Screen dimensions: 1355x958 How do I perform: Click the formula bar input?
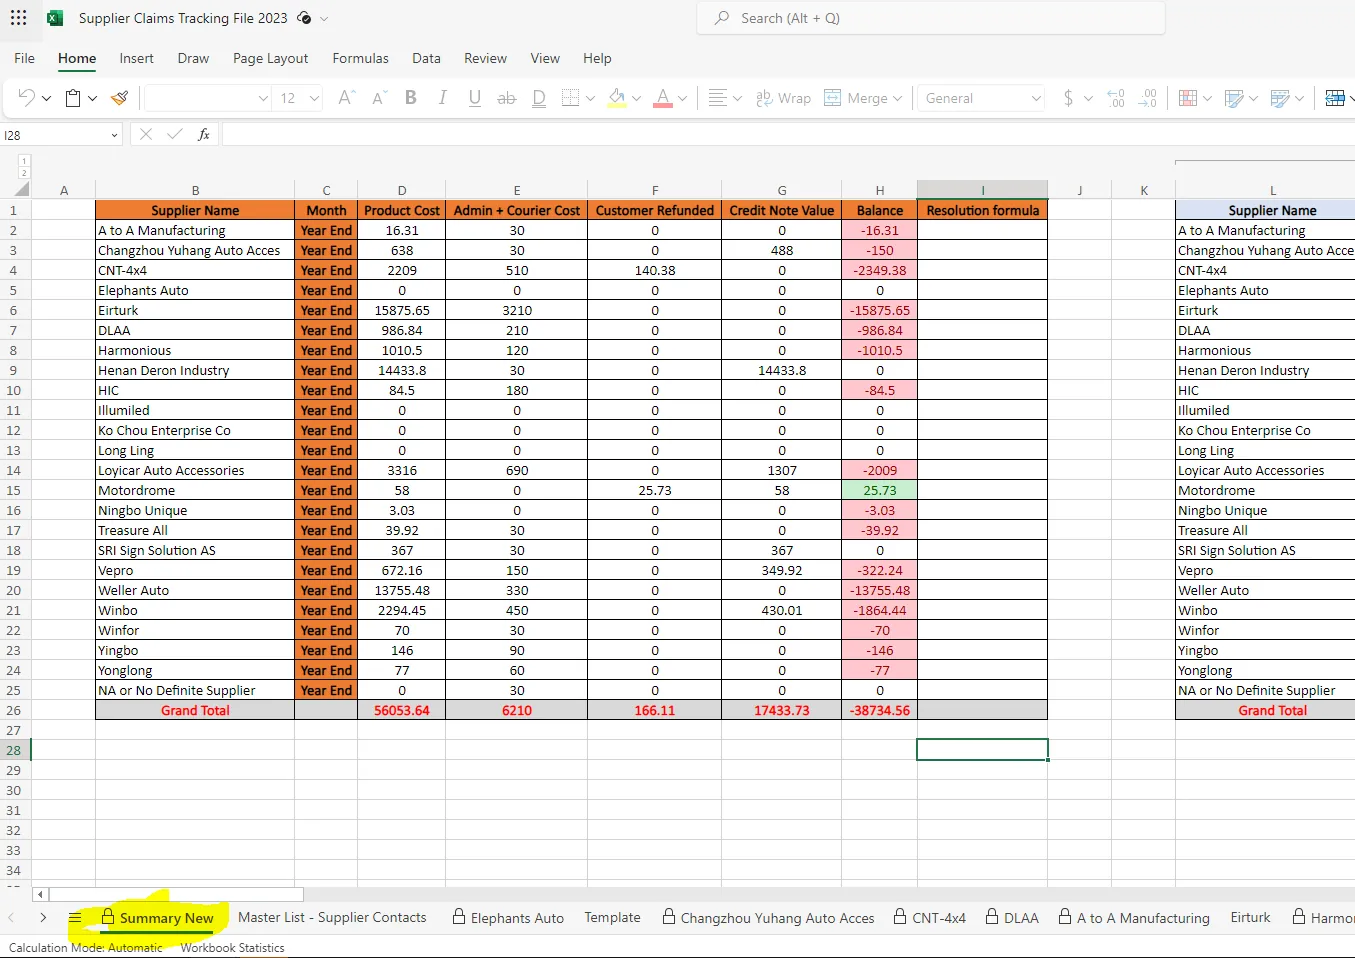(788, 134)
